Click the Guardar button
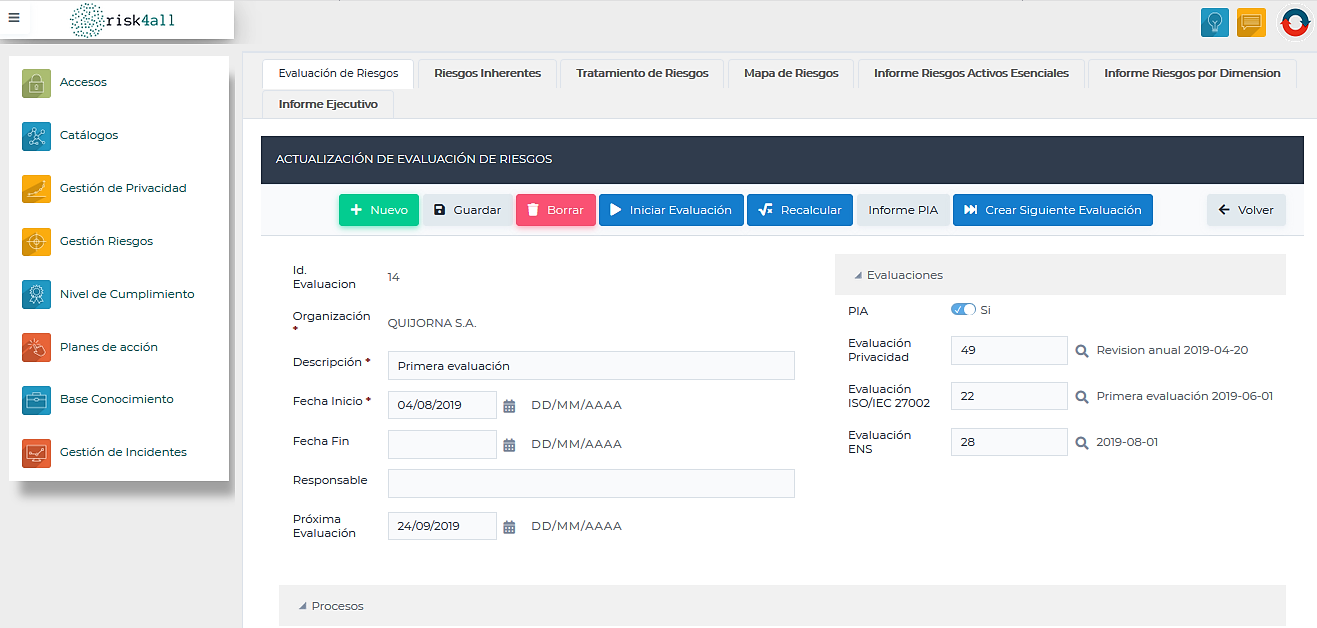 coord(467,210)
